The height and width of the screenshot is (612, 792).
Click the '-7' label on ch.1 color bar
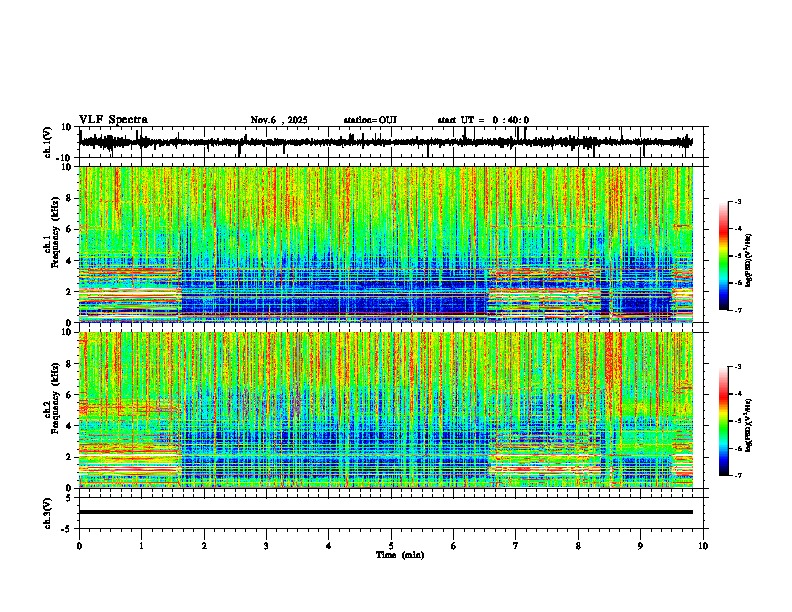tap(738, 310)
